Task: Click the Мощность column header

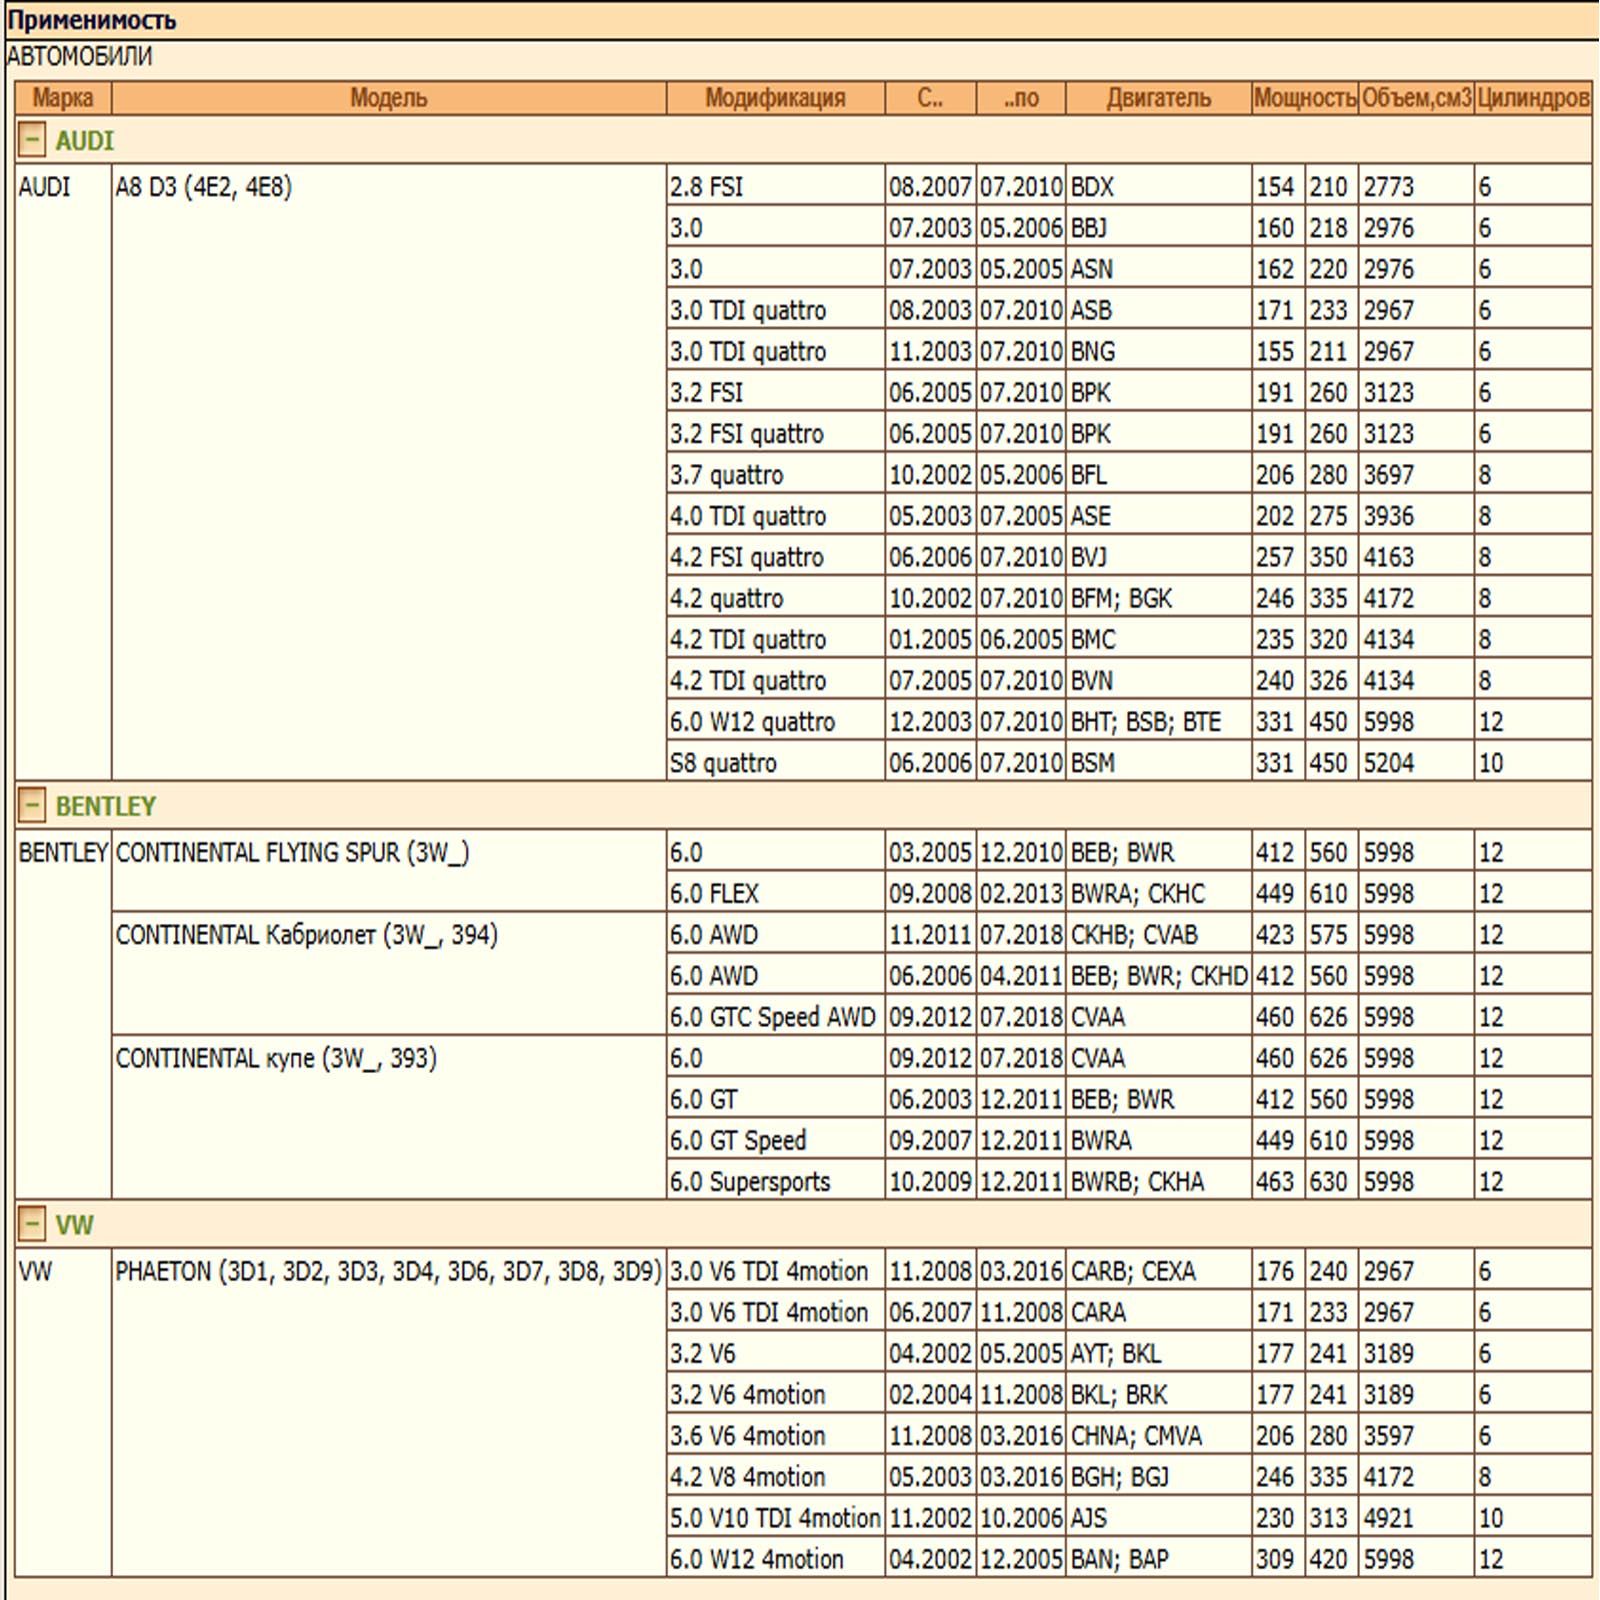Action: pyautogui.click(x=1304, y=98)
